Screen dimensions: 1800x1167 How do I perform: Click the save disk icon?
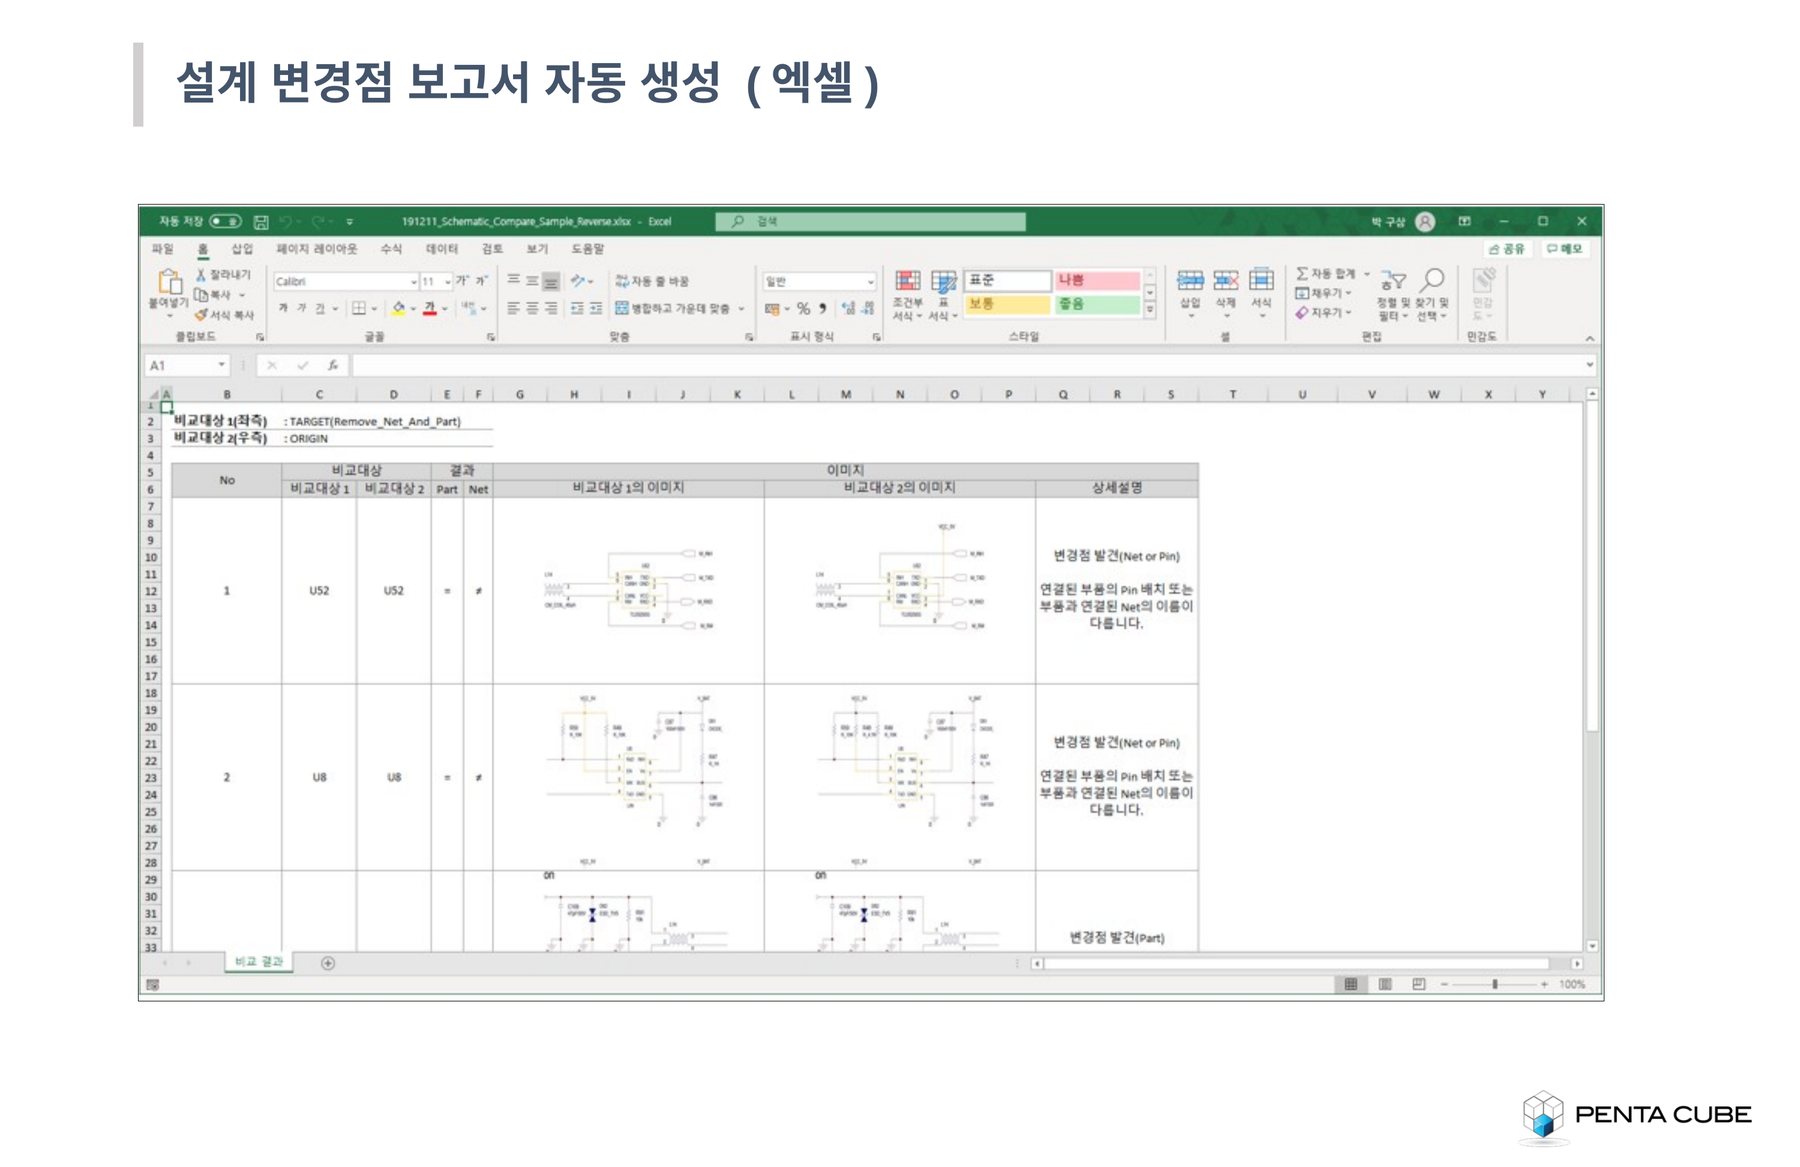pos(261,221)
